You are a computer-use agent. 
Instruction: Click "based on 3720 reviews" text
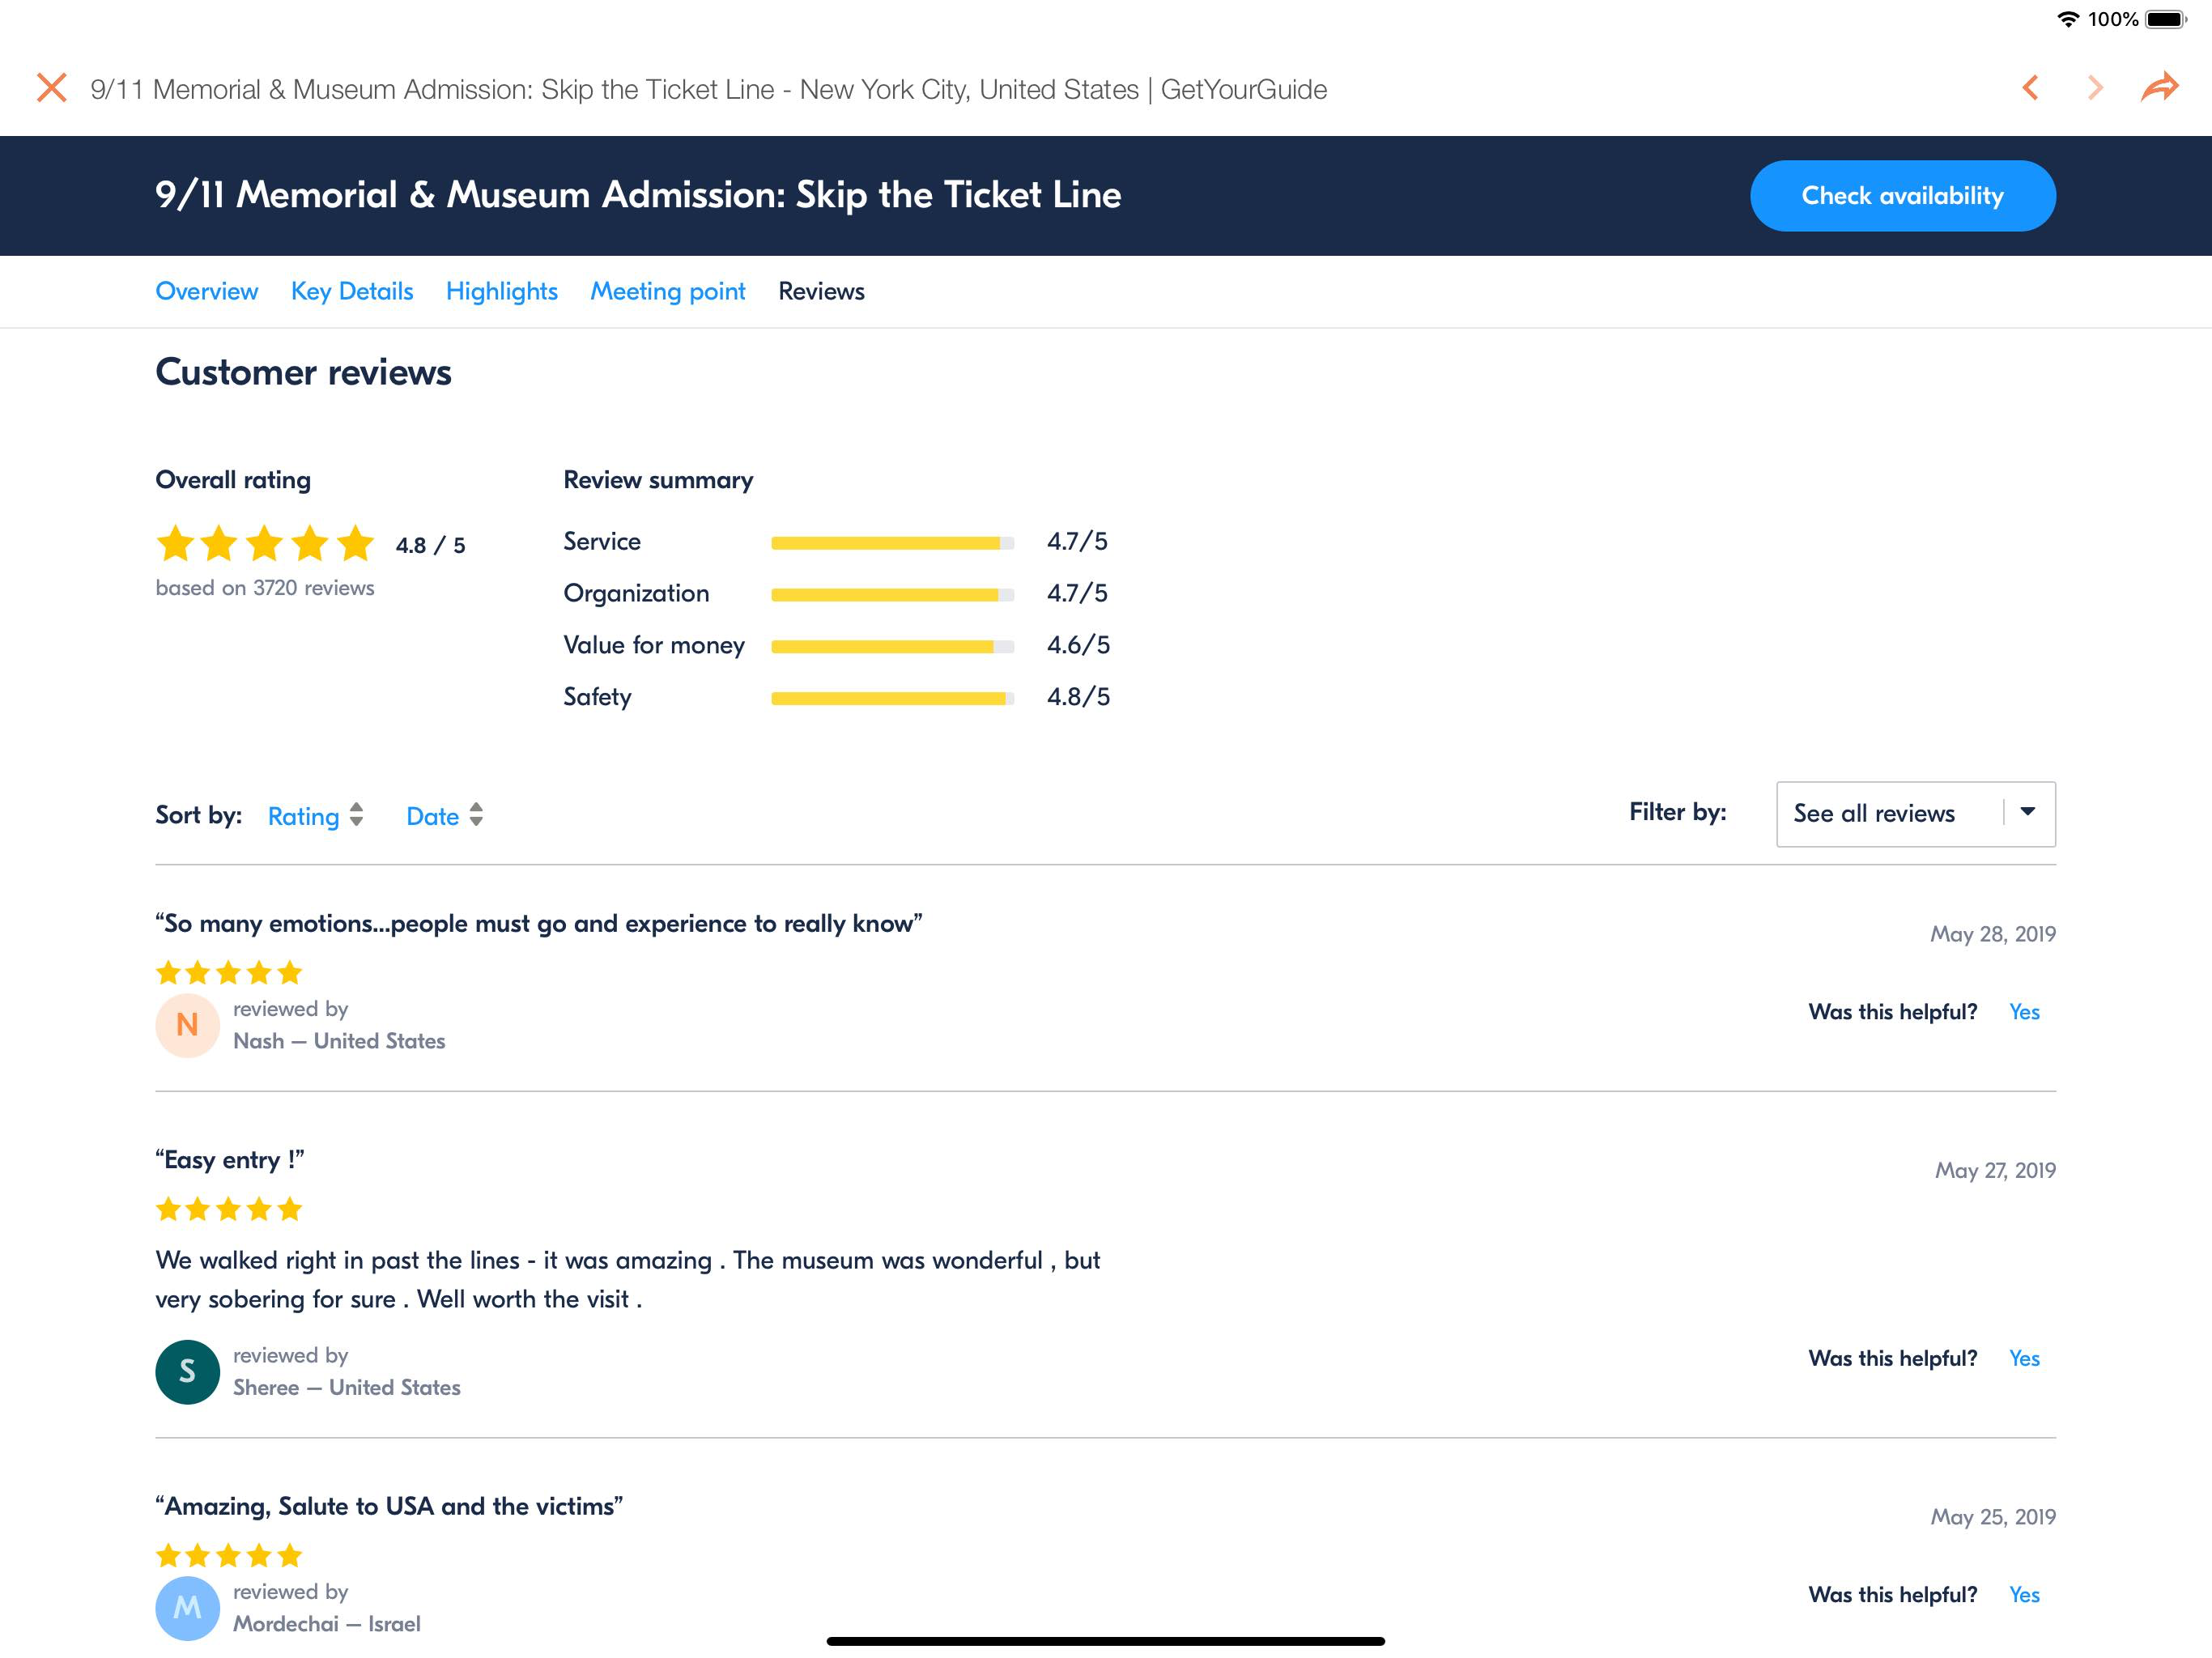[265, 588]
